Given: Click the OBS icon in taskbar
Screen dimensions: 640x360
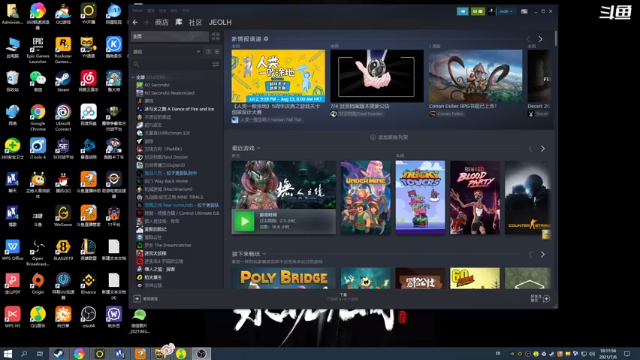Looking at the screenshot, I should tap(201, 353).
